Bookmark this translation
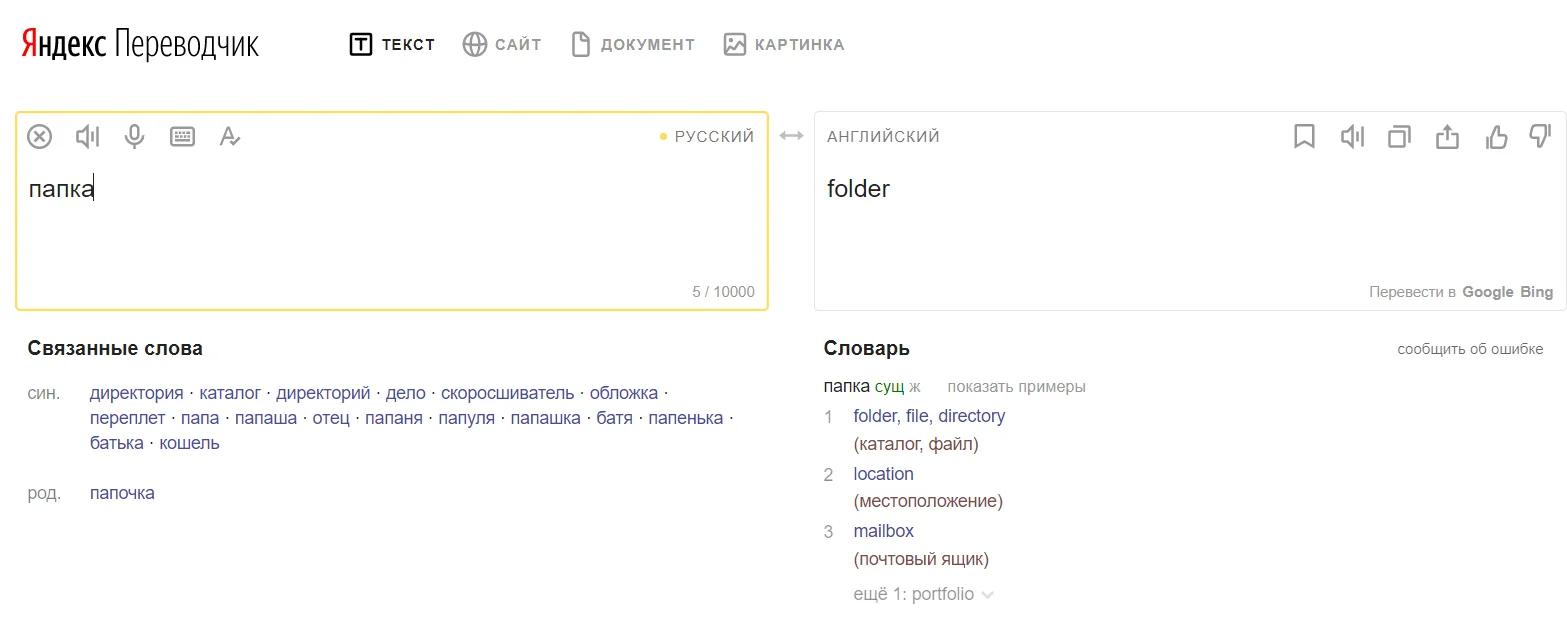 [1304, 136]
